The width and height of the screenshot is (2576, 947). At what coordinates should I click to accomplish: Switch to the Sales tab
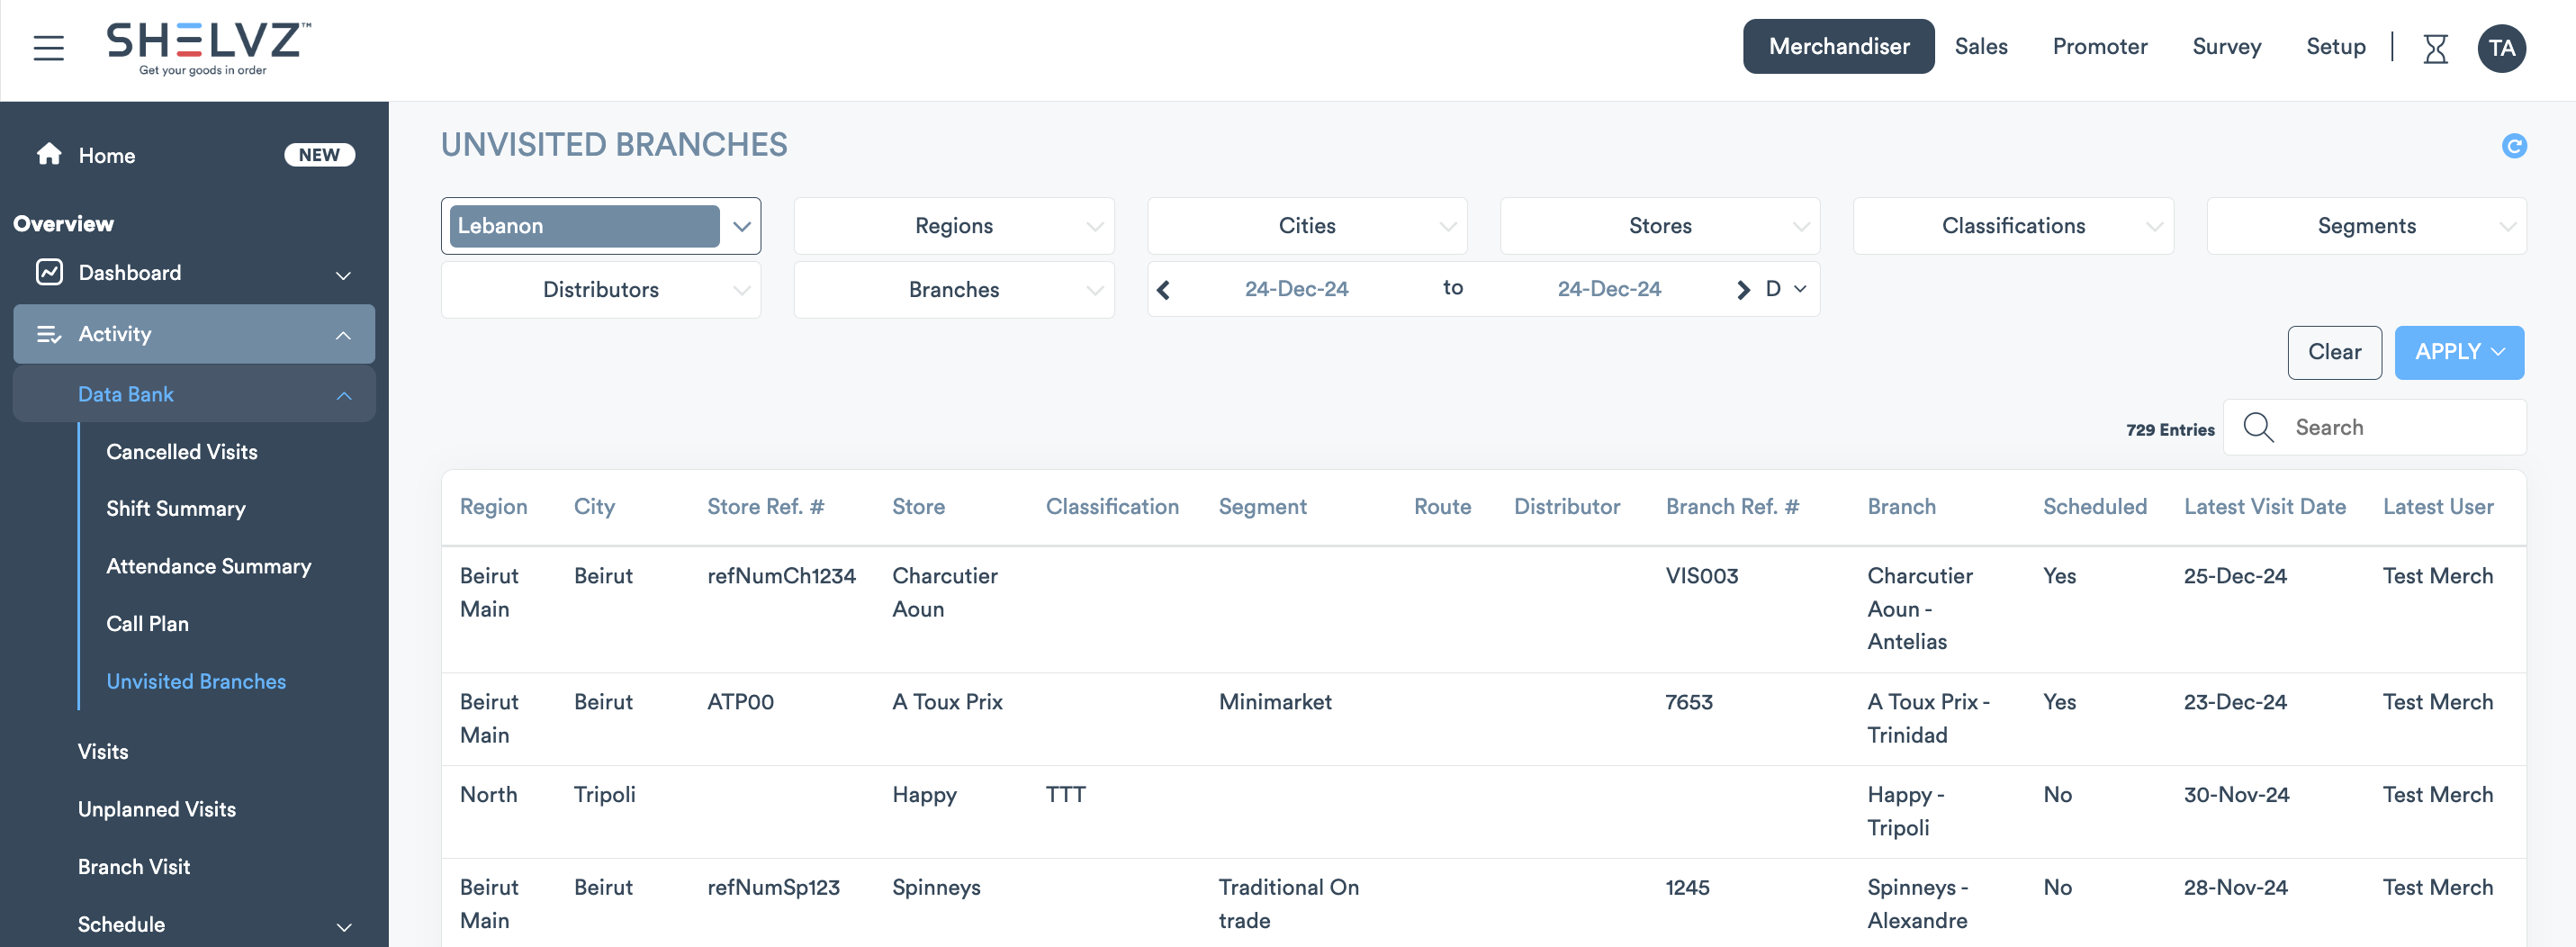(x=1980, y=47)
